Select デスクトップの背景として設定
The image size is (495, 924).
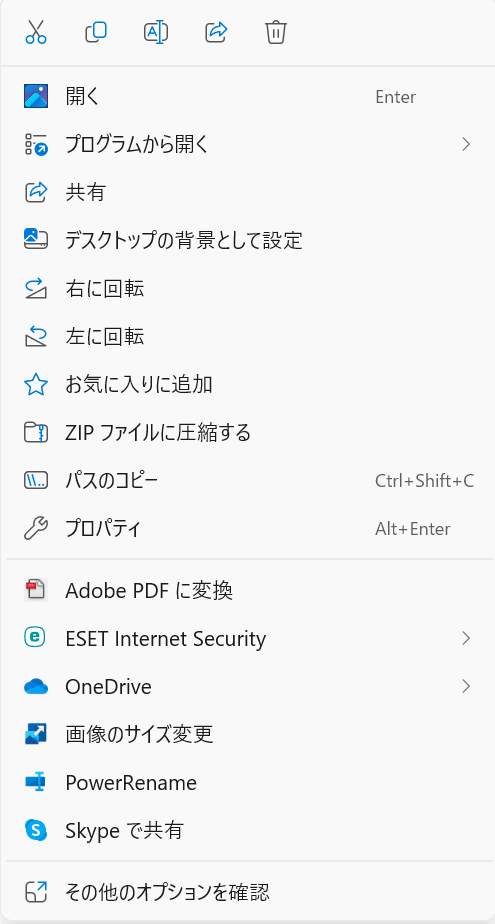248,240
